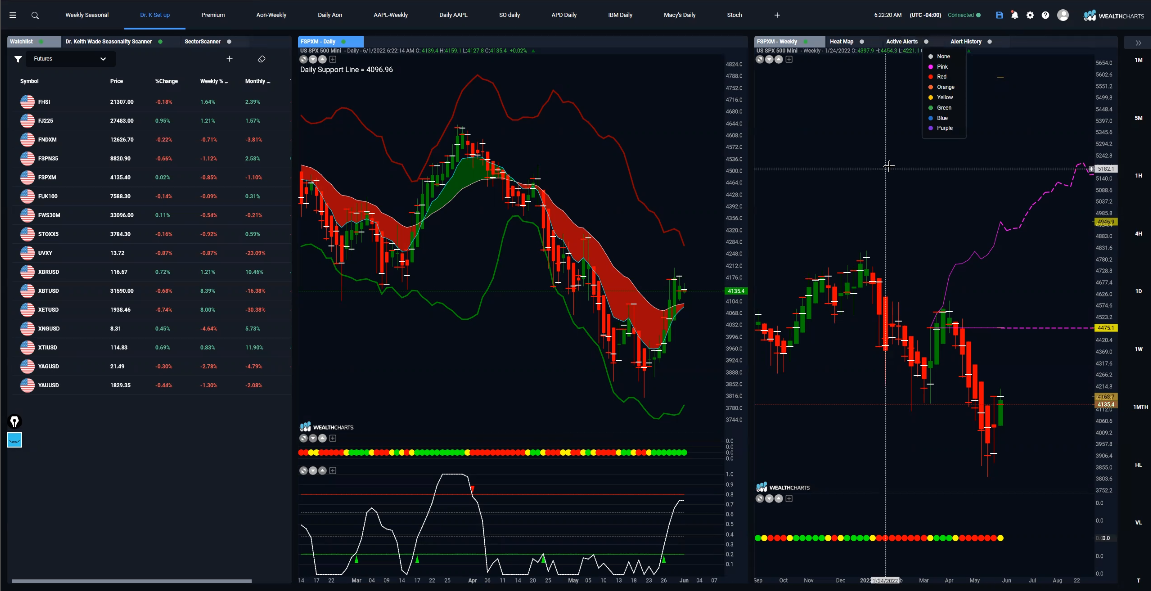Click the search magnifier icon
Screen dimensions: 1151x591
35,15
